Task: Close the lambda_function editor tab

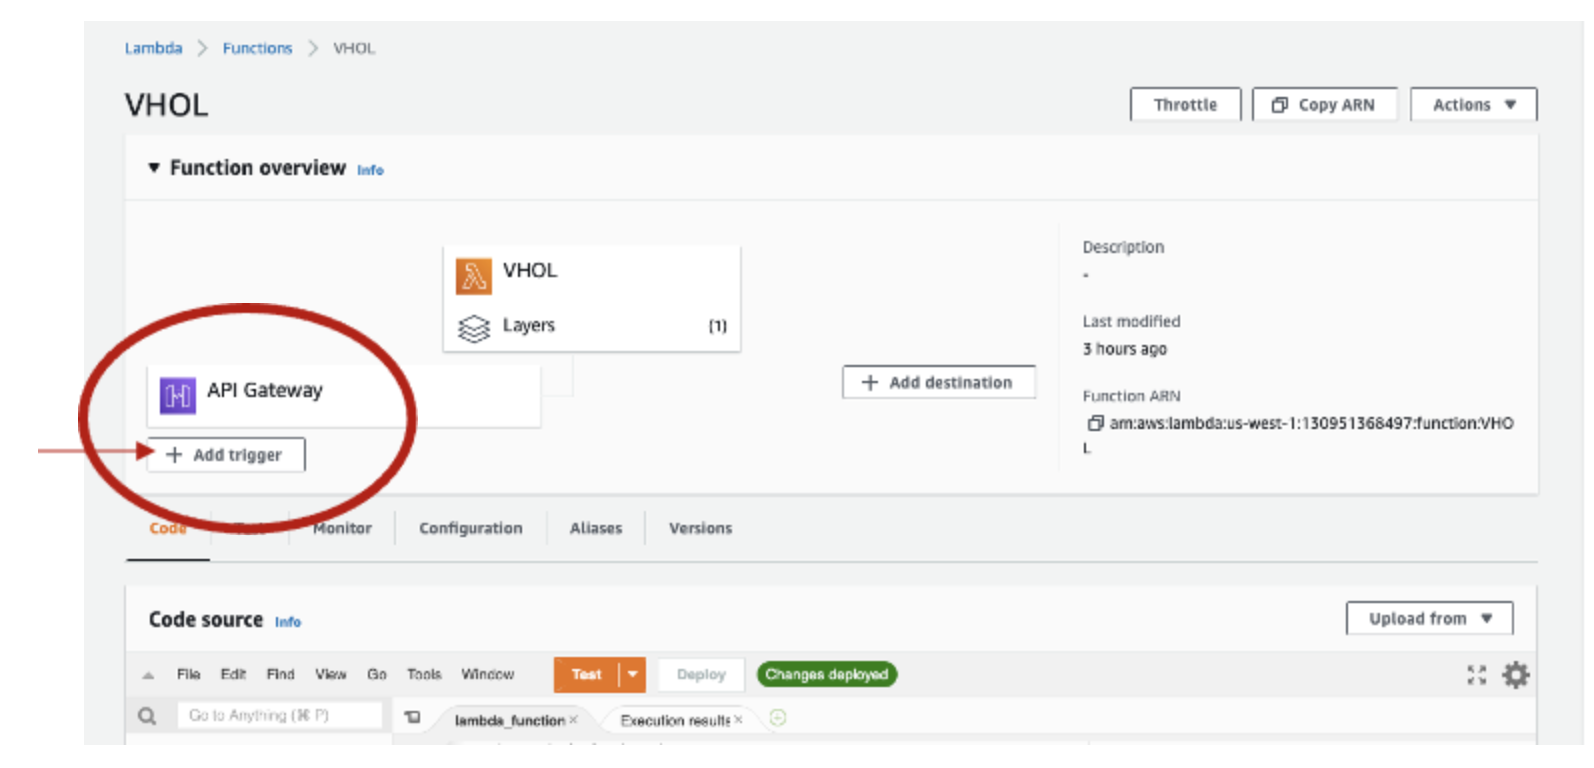Action: coord(574,720)
